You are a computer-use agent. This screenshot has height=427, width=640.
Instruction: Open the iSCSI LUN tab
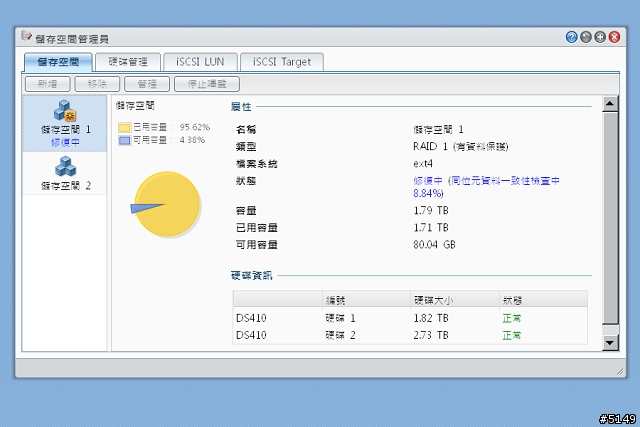[x=200, y=62]
